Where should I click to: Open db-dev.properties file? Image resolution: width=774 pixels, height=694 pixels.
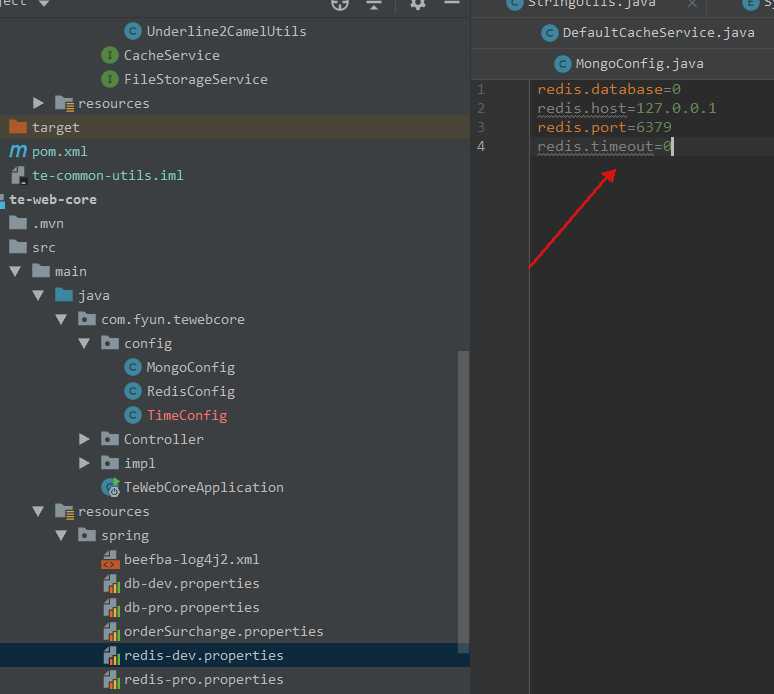pos(192,583)
